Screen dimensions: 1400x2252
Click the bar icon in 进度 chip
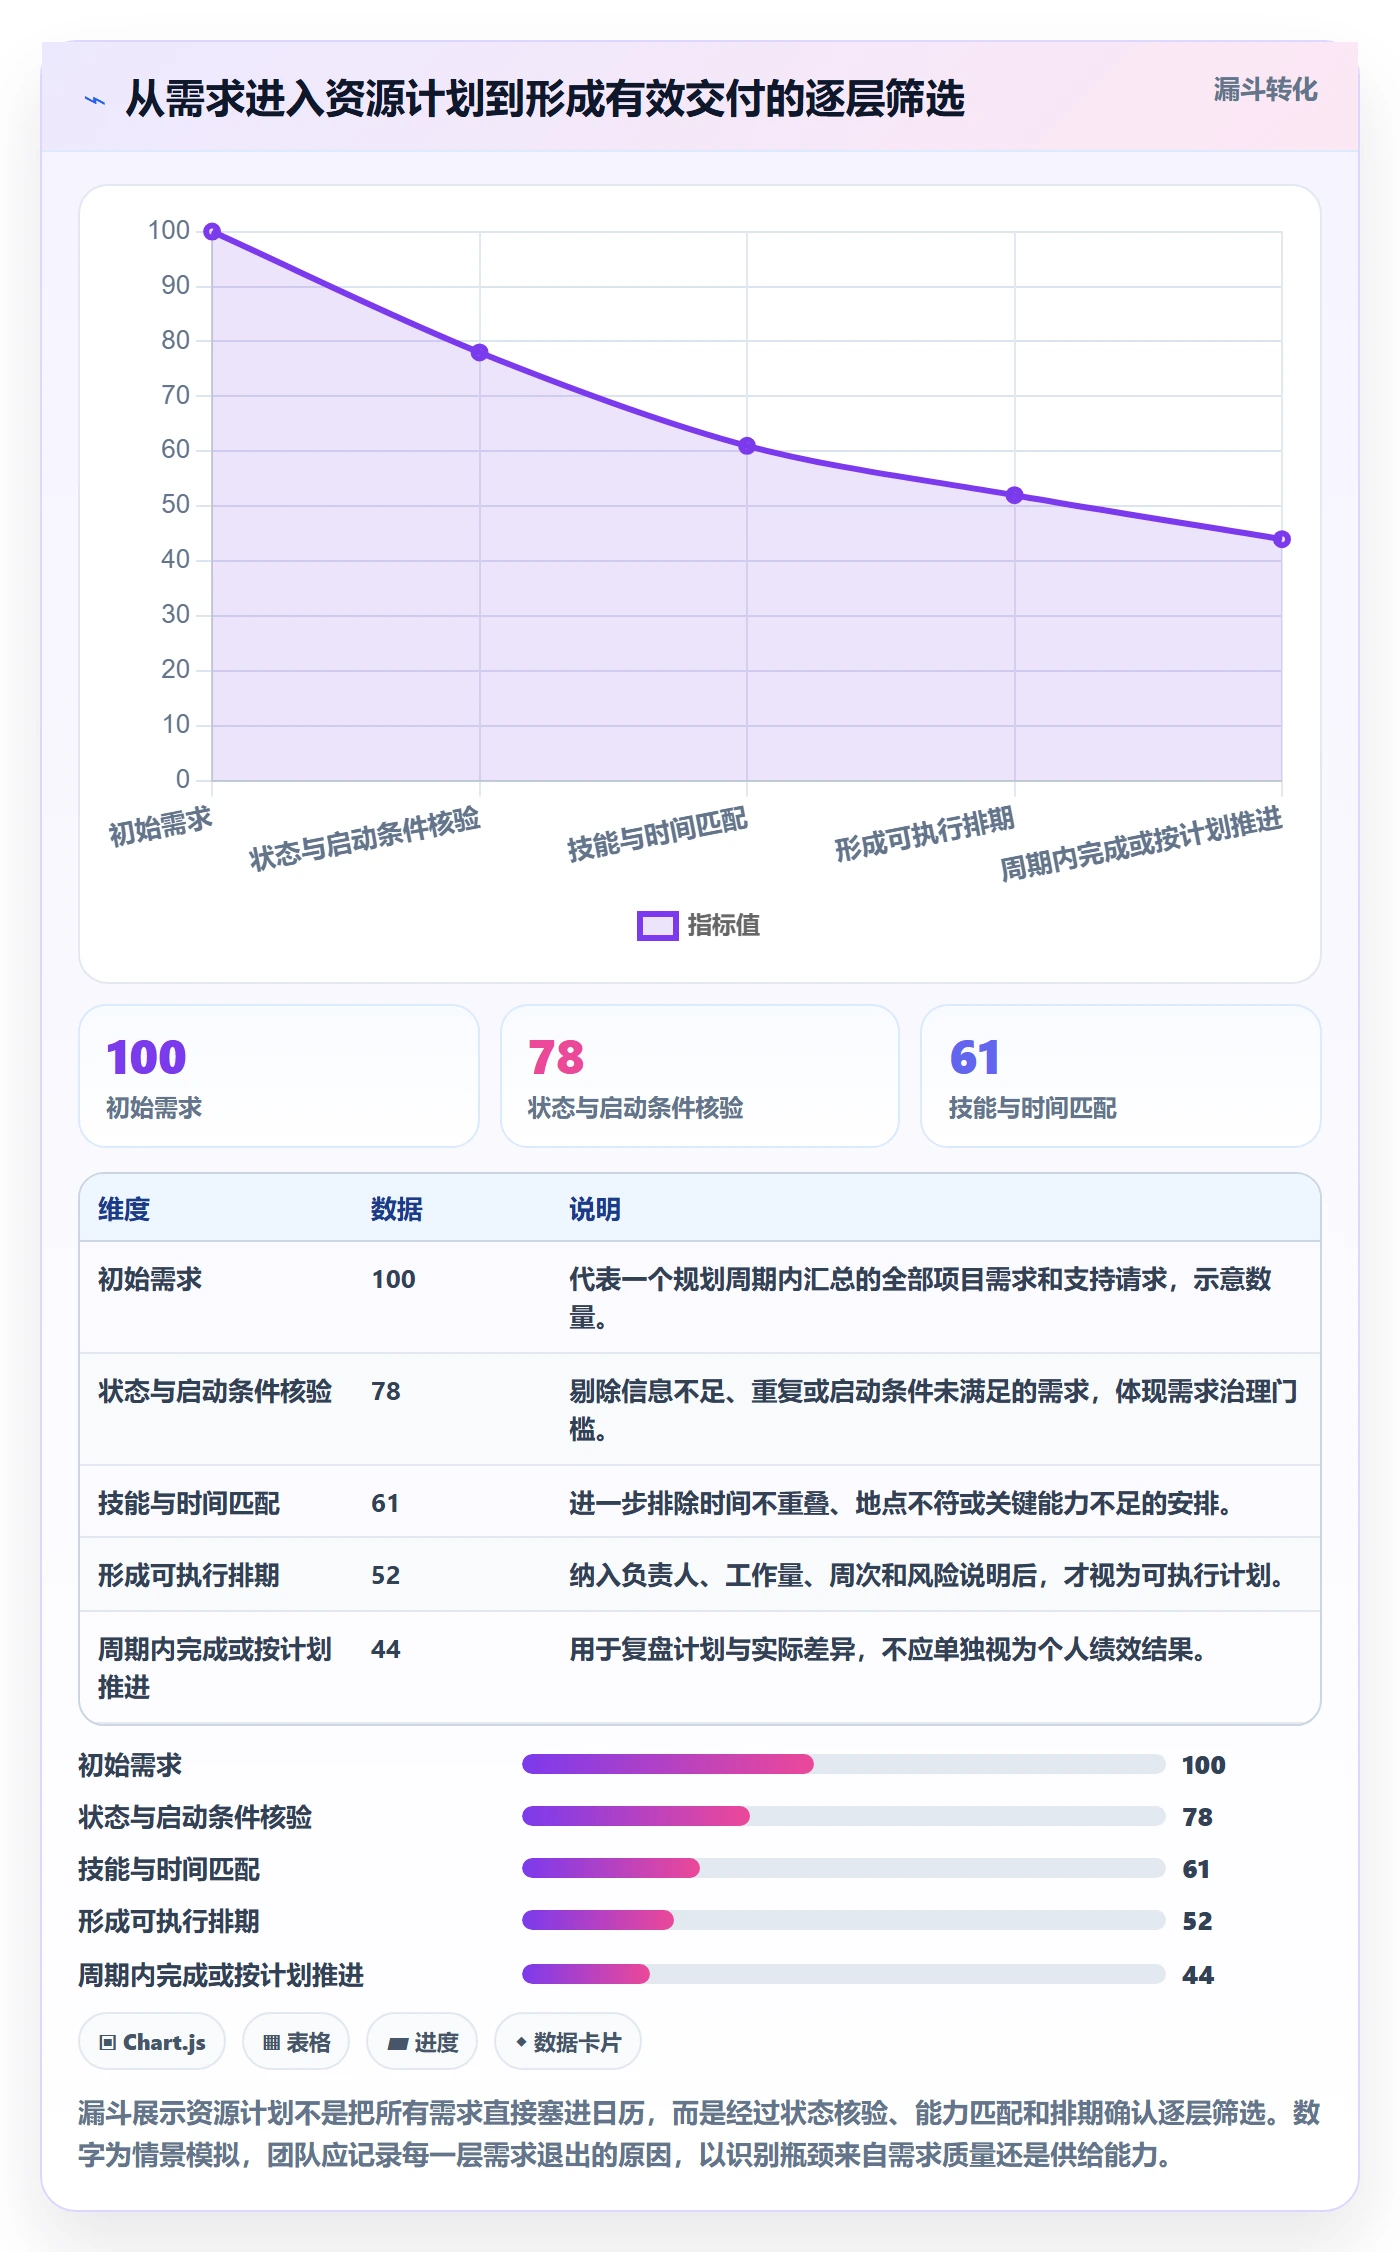click(398, 2044)
